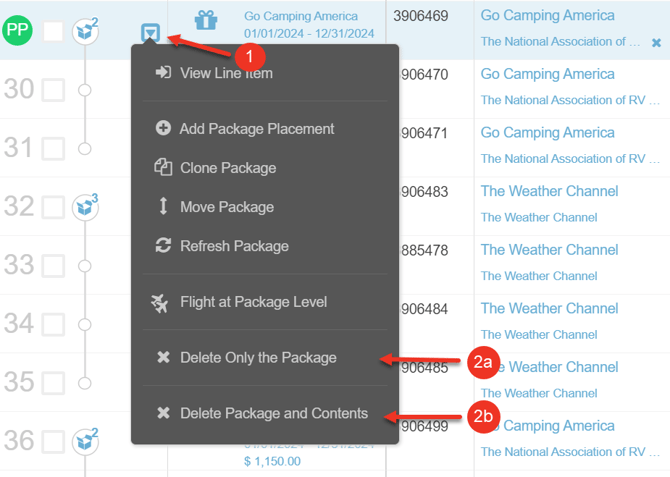The height and width of the screenshot is (477, 670).
Task: Click the gift box icon
Action: point(206,20)
